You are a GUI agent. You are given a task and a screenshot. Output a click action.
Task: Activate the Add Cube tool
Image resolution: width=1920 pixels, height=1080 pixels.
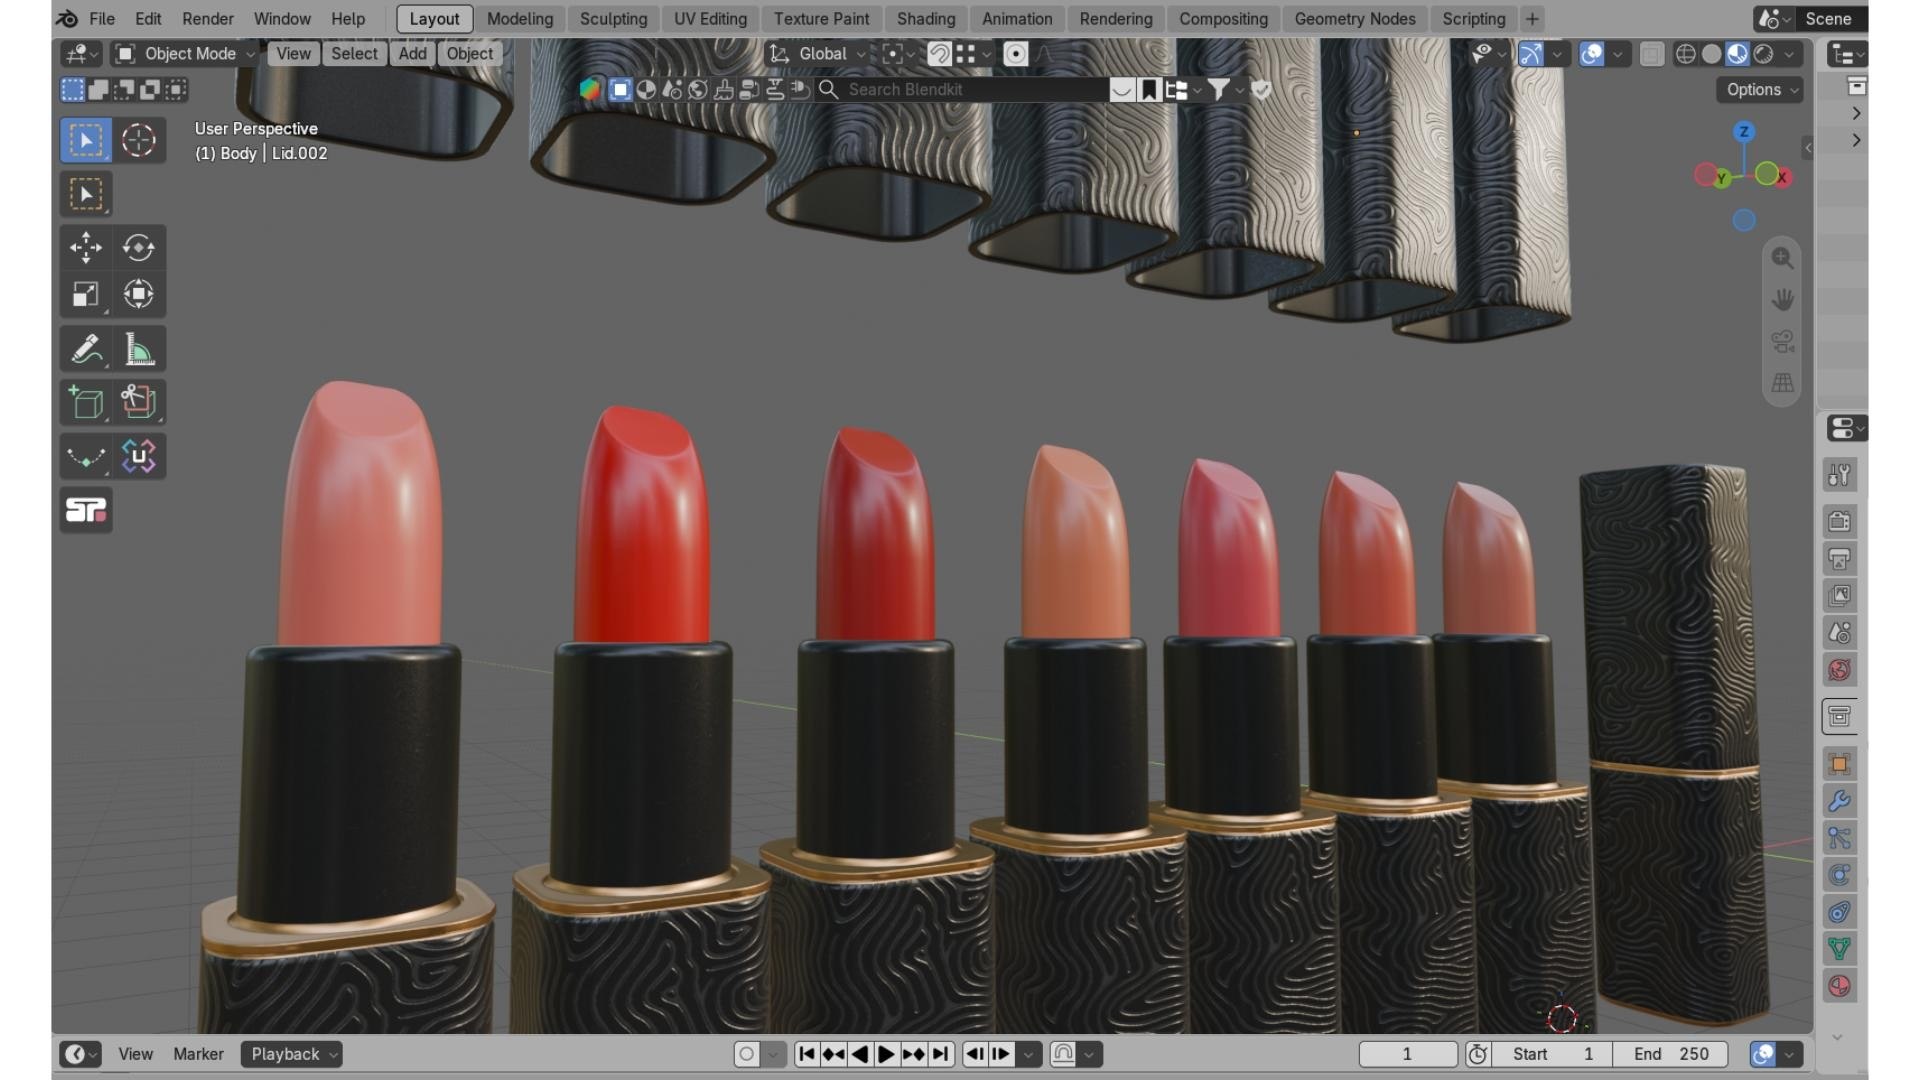click(x=85, y=402)
